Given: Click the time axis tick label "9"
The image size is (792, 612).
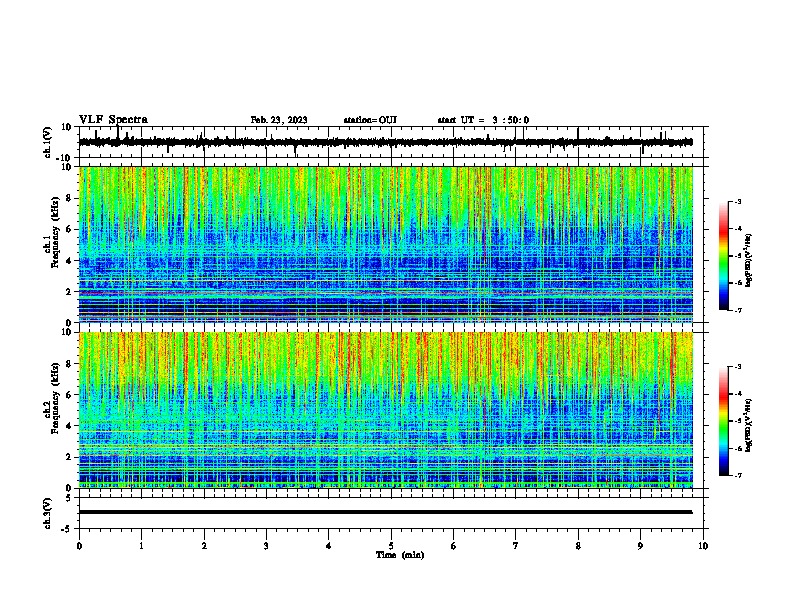Looking at the screenshot, I should point(640,546).
